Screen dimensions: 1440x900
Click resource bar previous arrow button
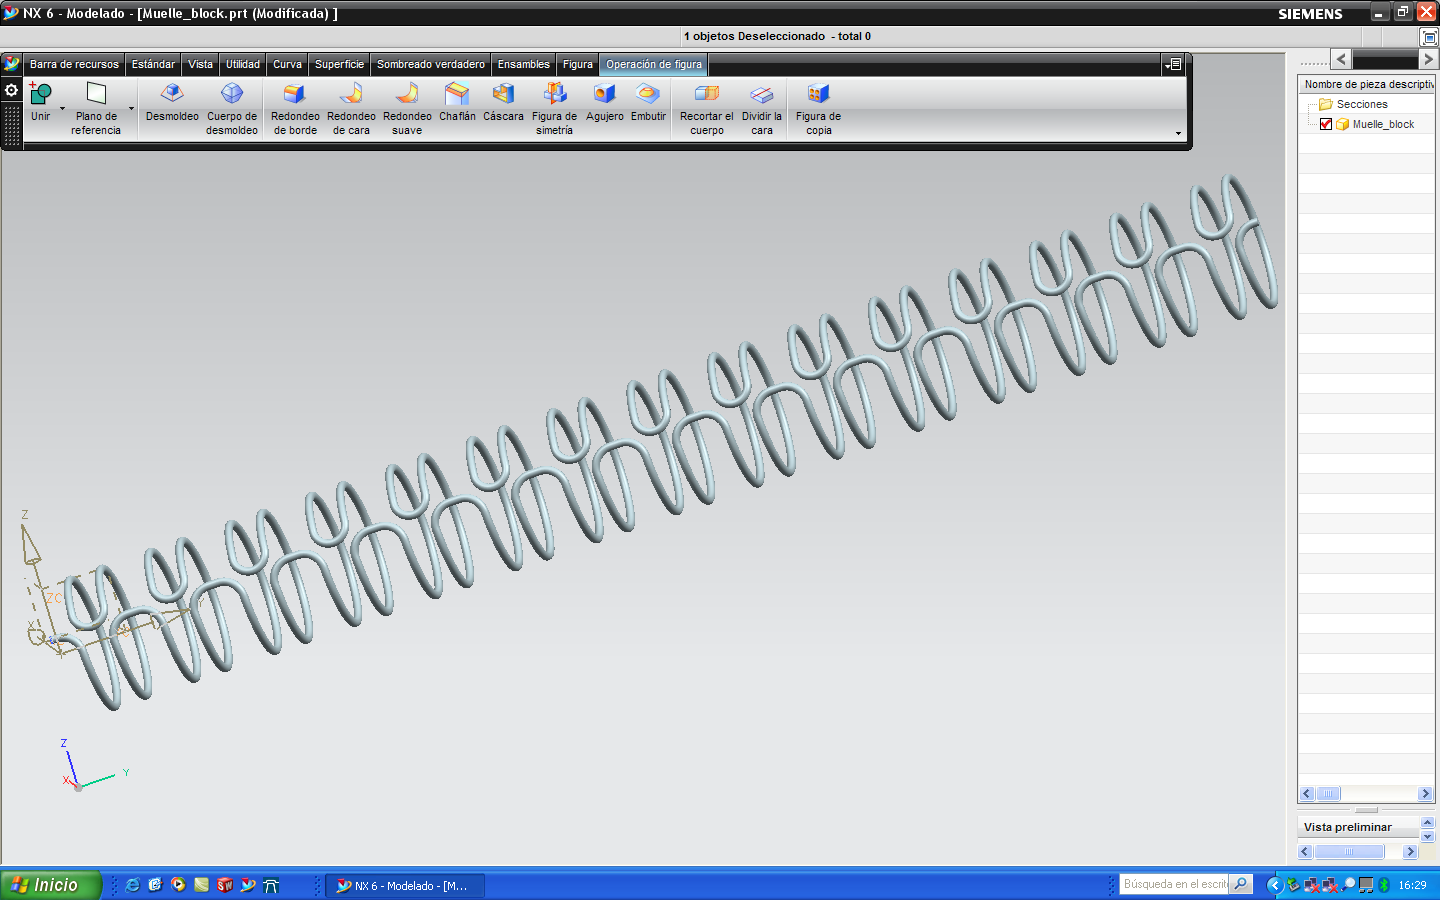[1341, 59]
